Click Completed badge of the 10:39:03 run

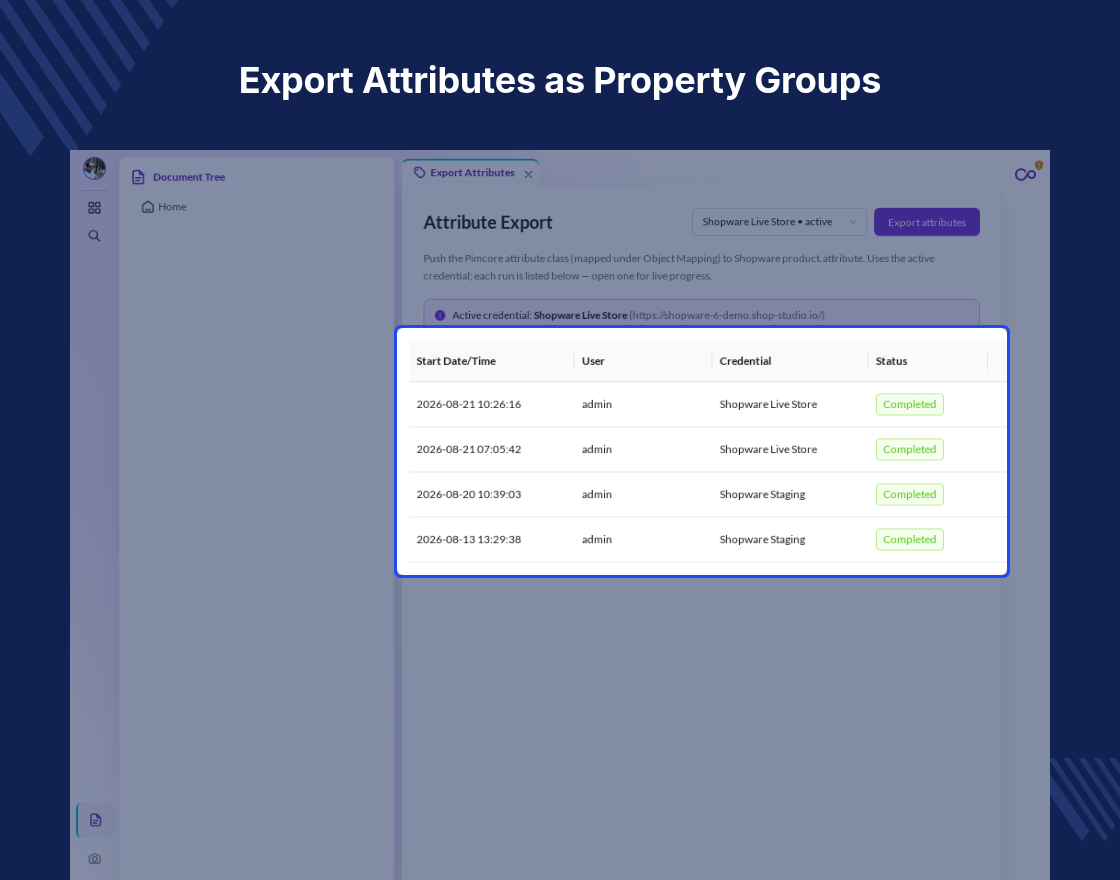click(x=909, y=494)
